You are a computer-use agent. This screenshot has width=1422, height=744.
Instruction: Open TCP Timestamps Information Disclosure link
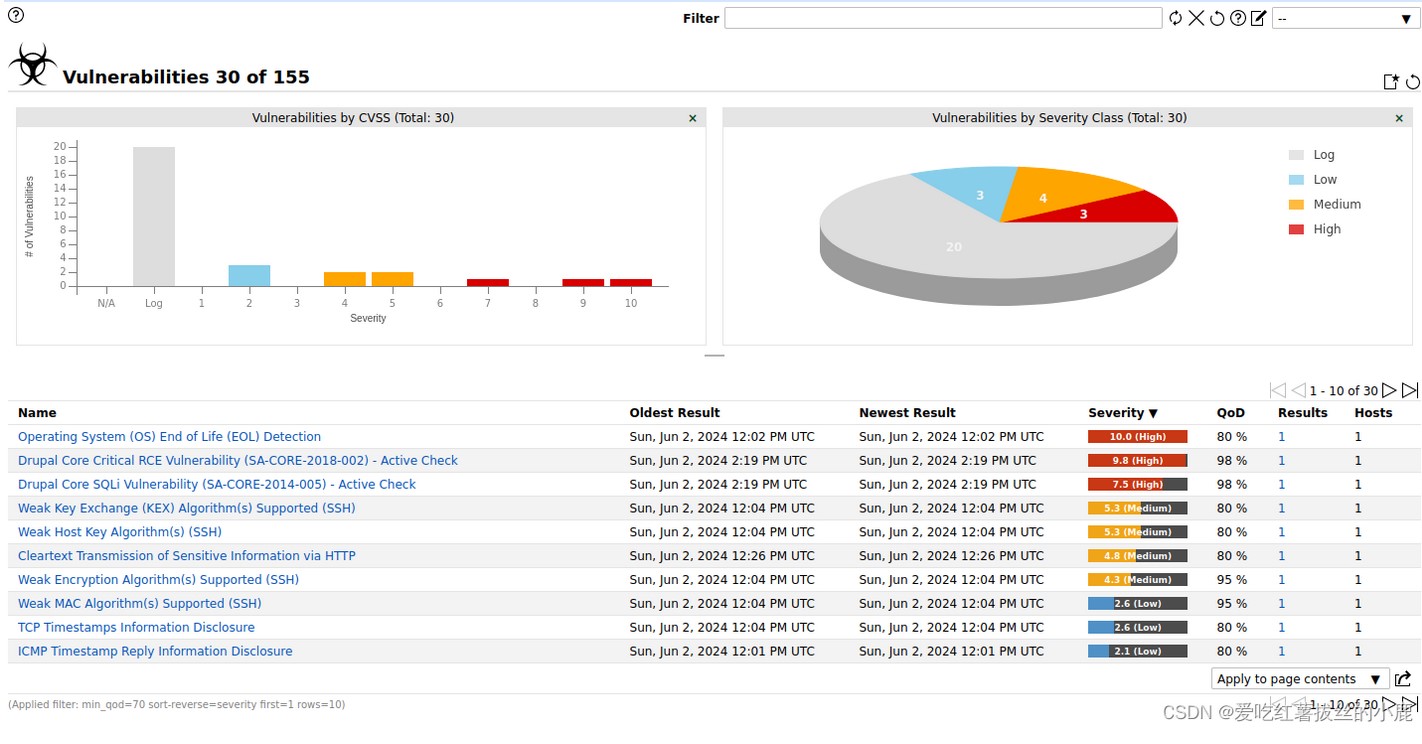click(x=136, y=628)
